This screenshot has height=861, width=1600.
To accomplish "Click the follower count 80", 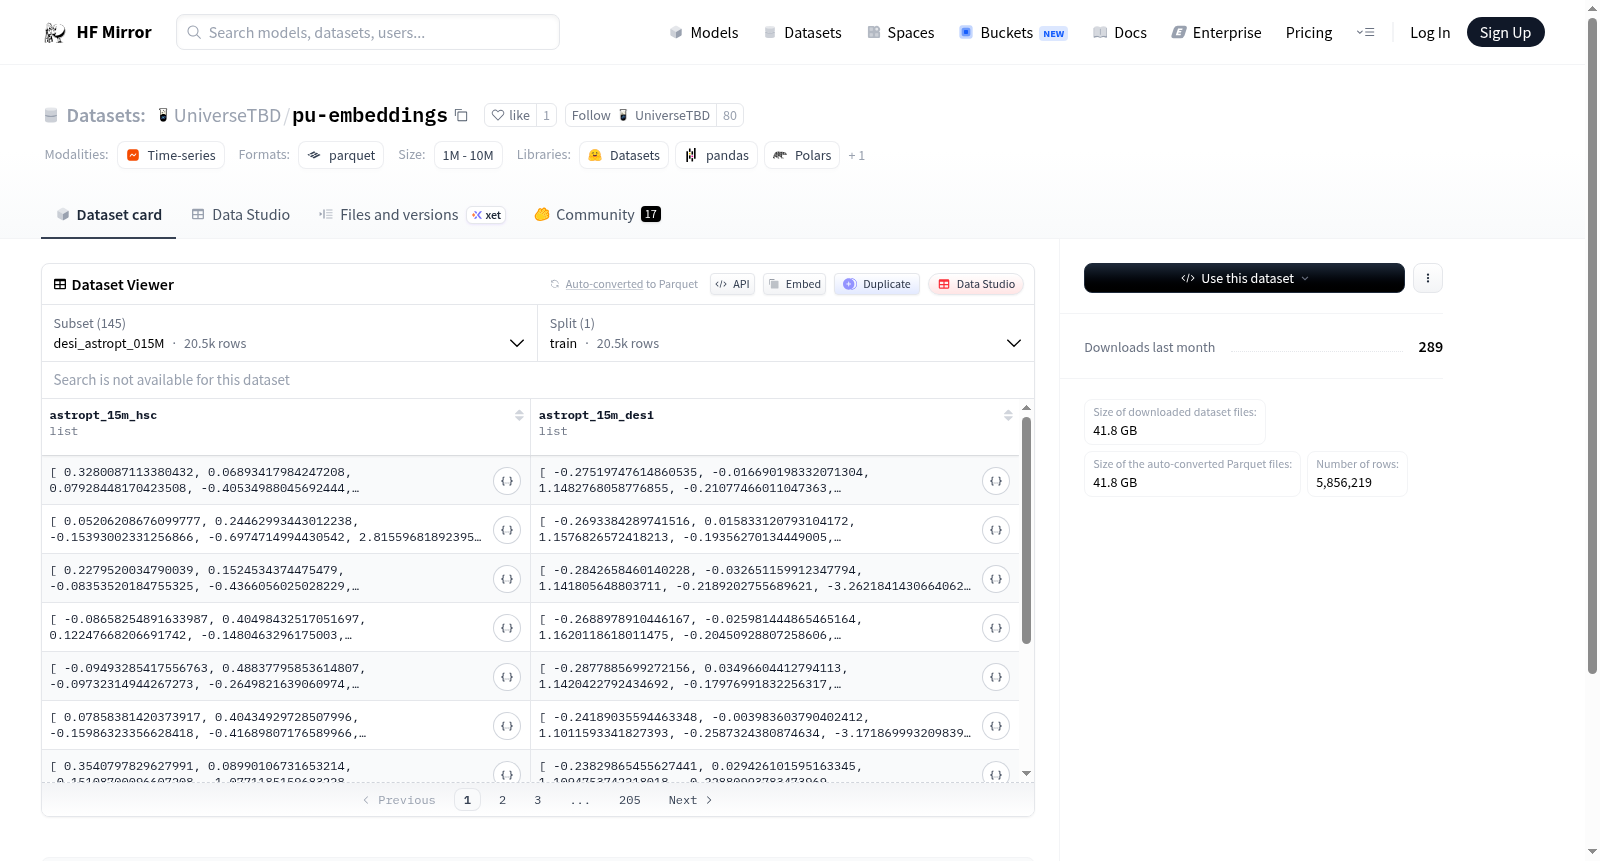I will pyautogui.click(x=730, y=115).
